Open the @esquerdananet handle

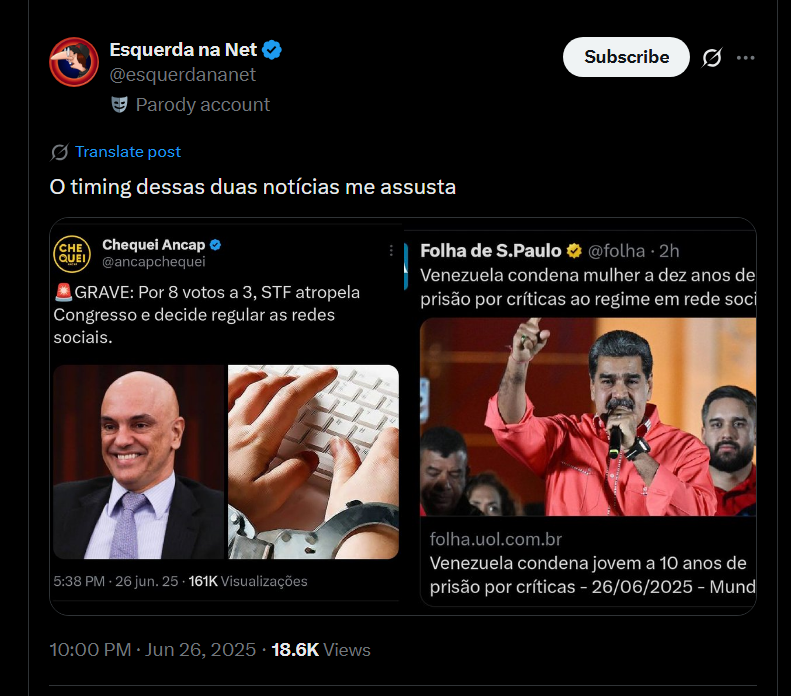183,75
